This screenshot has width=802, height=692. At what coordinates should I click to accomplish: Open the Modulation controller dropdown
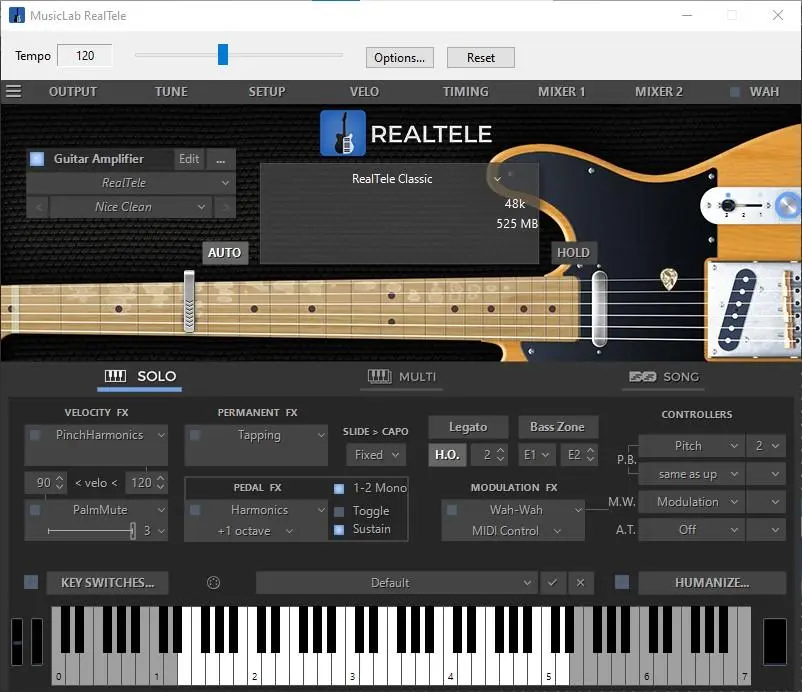[691, 502]
